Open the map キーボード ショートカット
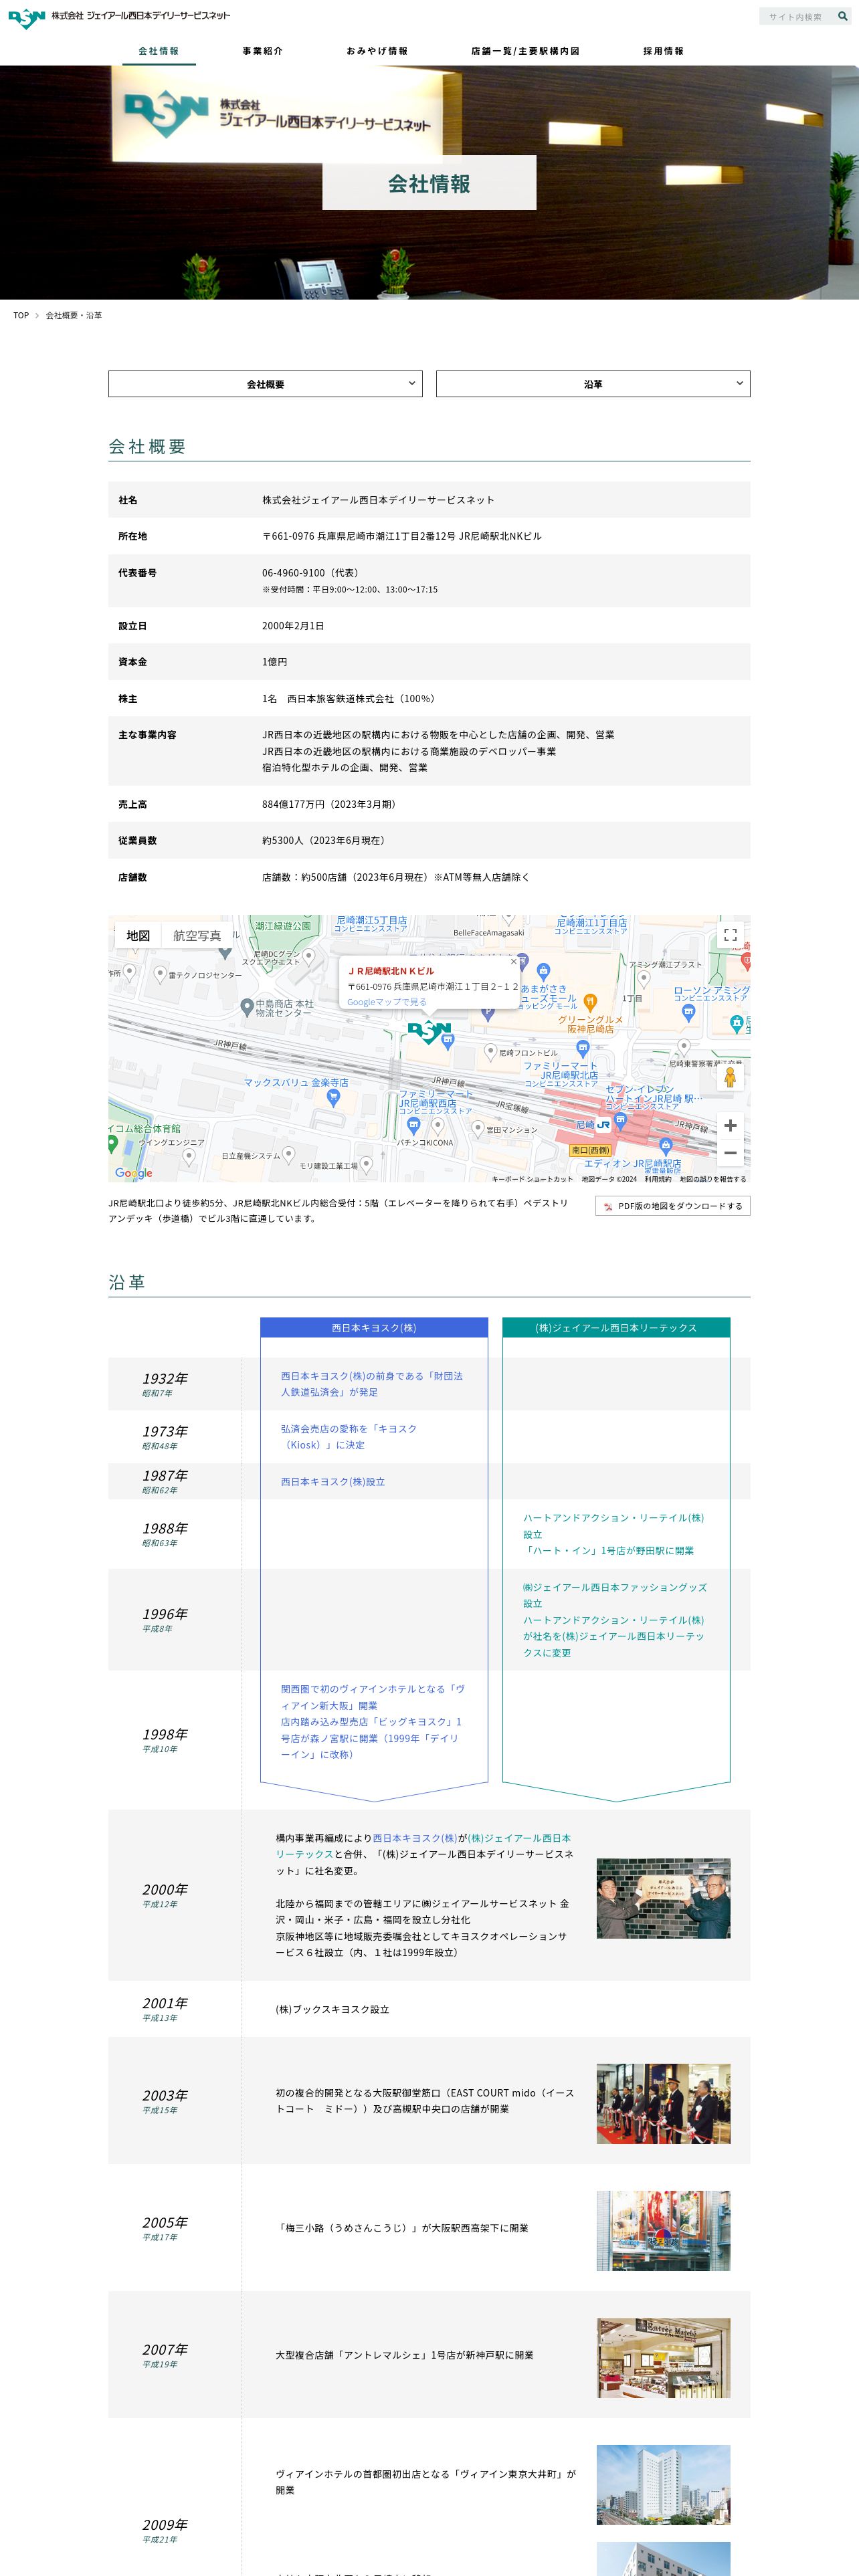Screen dimensions: 859x2576 [532, 1179]
